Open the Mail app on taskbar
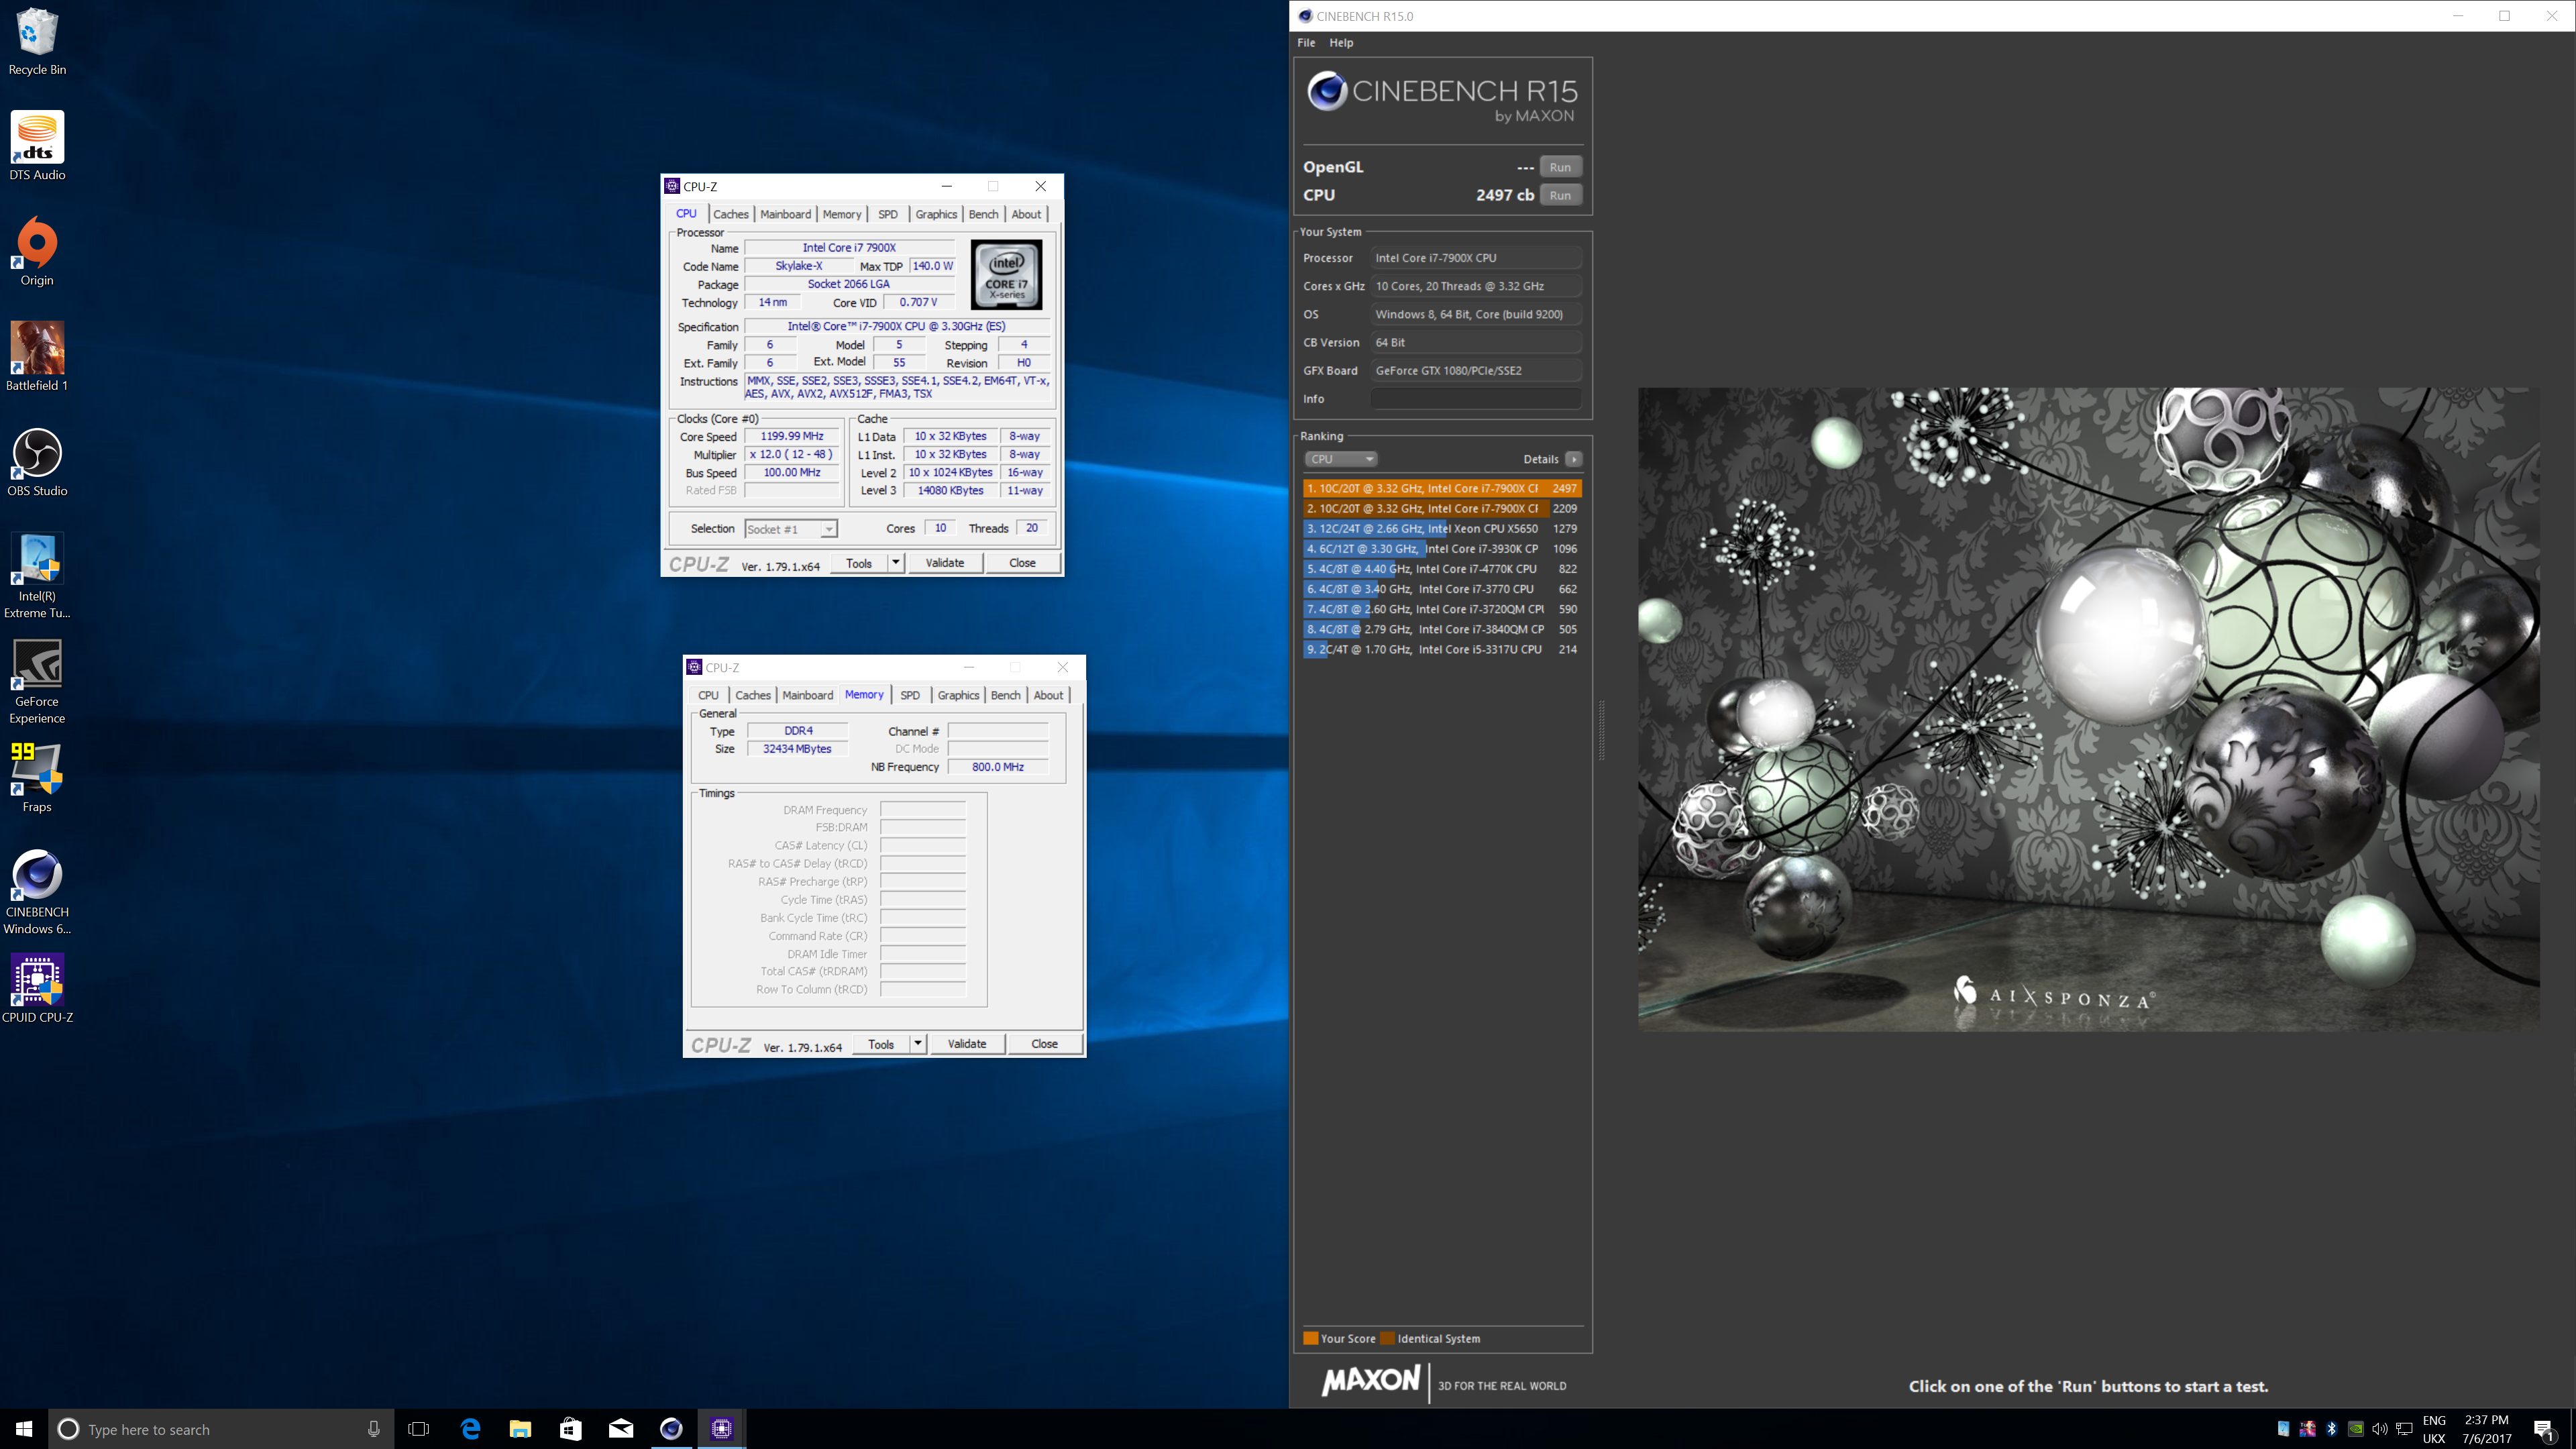This screenshot has height=1449, width=2576. 621,1429
